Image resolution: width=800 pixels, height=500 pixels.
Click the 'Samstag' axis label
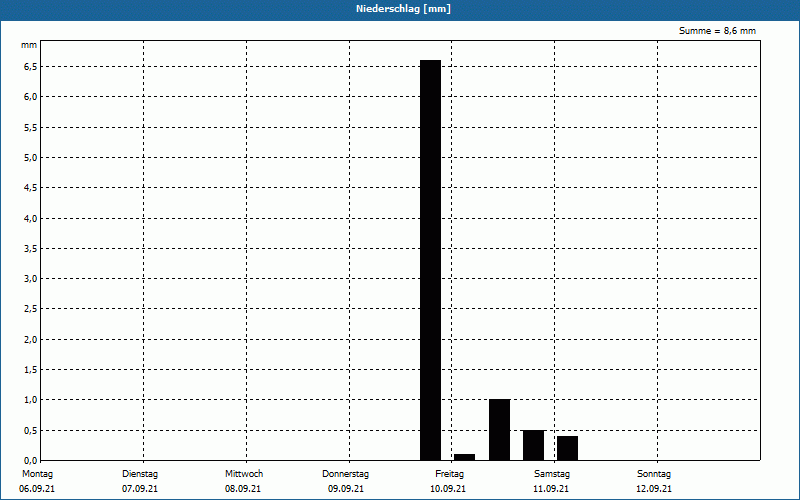[552, 474]
